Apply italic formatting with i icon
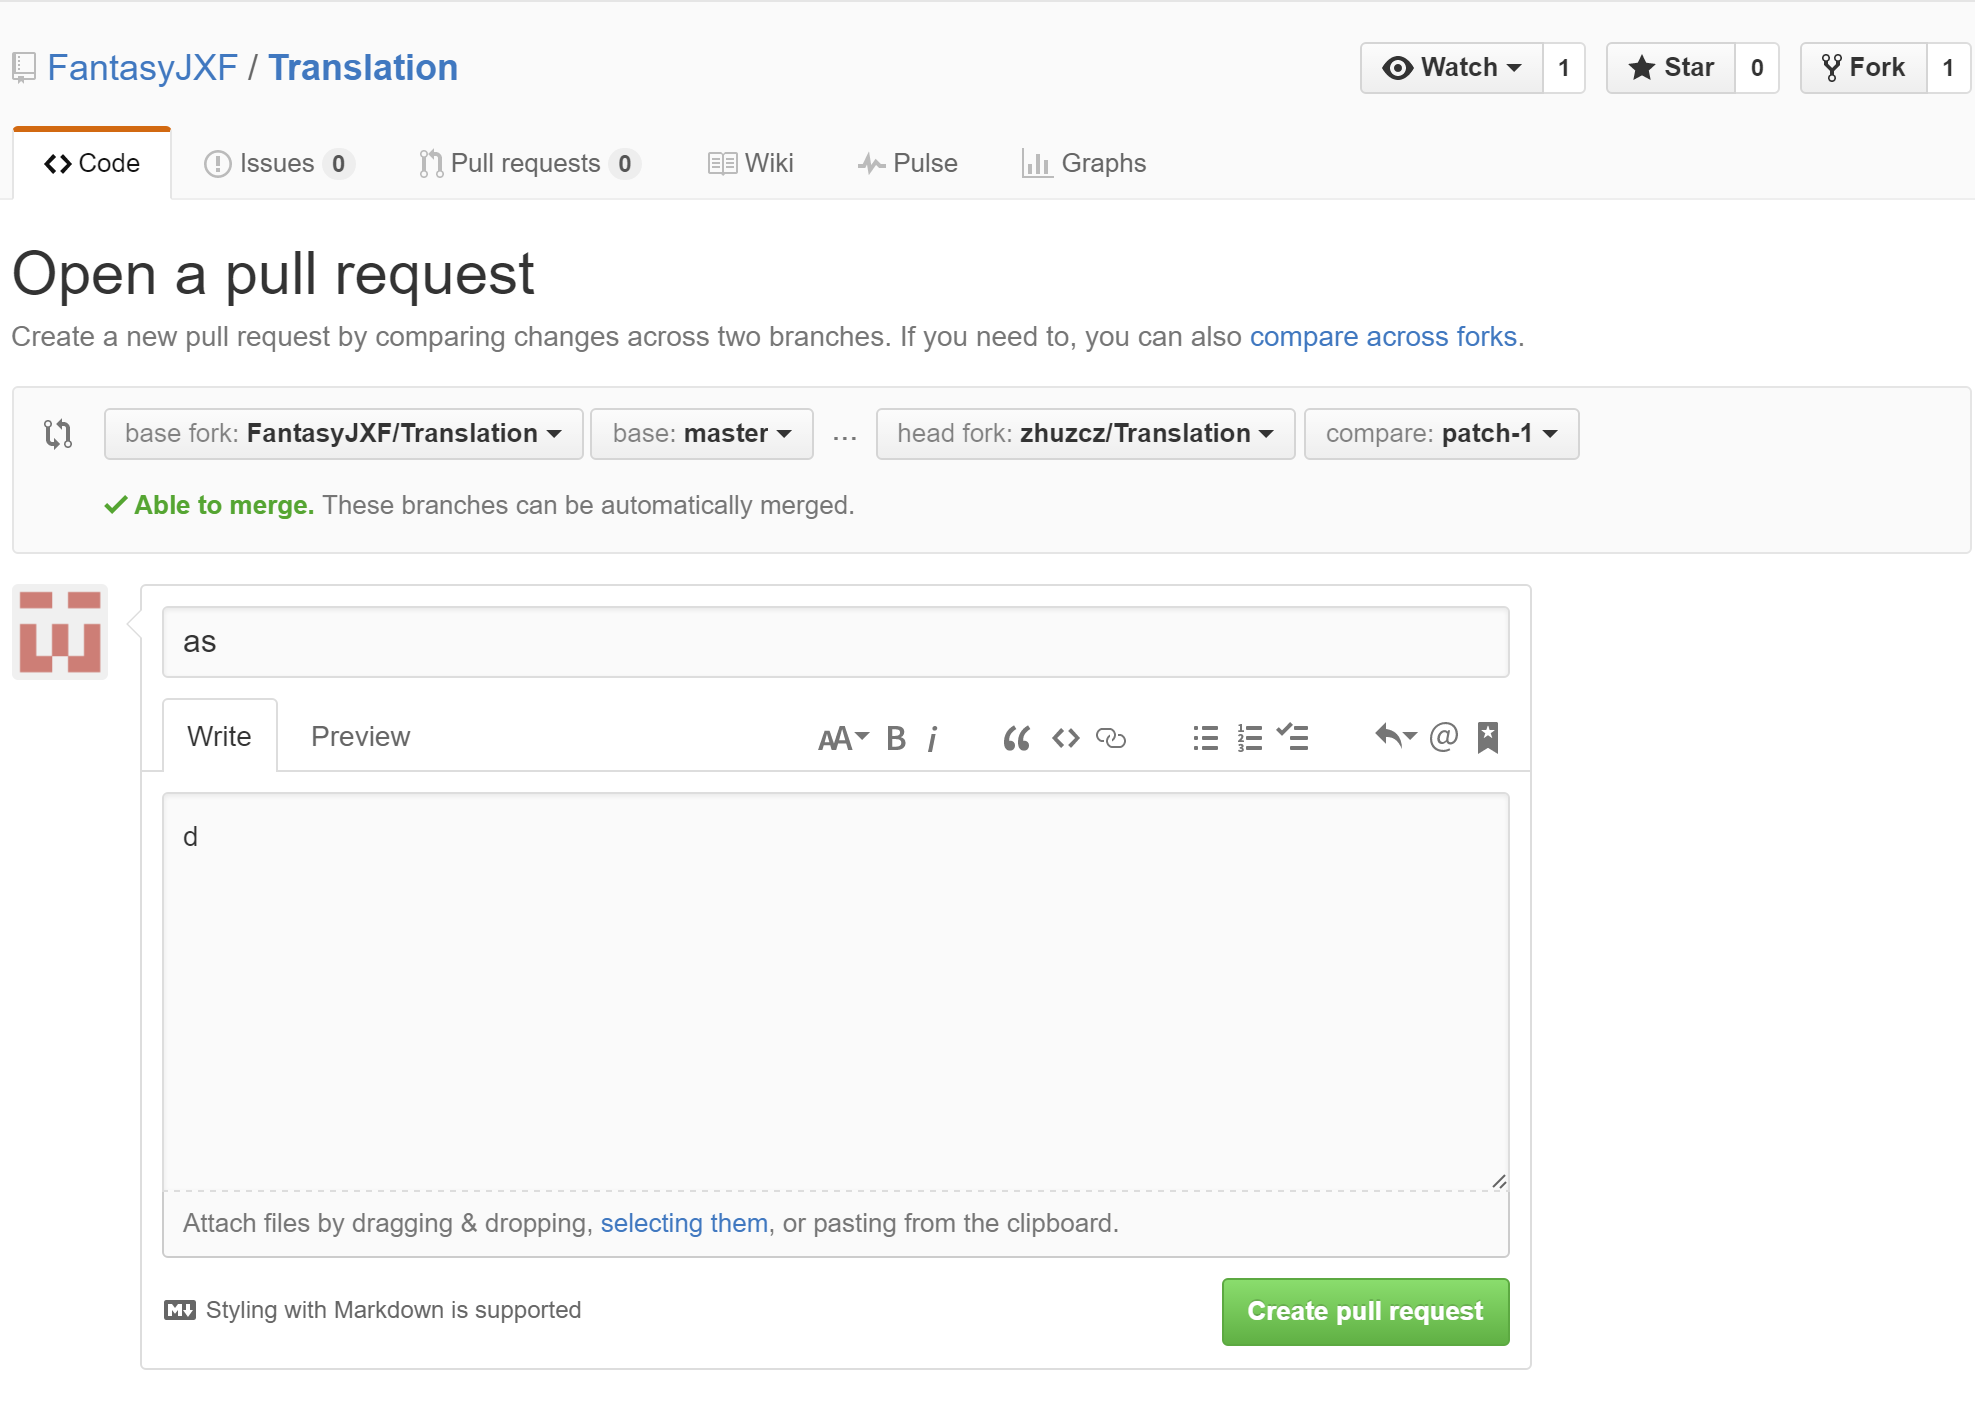 click(932, 738)
